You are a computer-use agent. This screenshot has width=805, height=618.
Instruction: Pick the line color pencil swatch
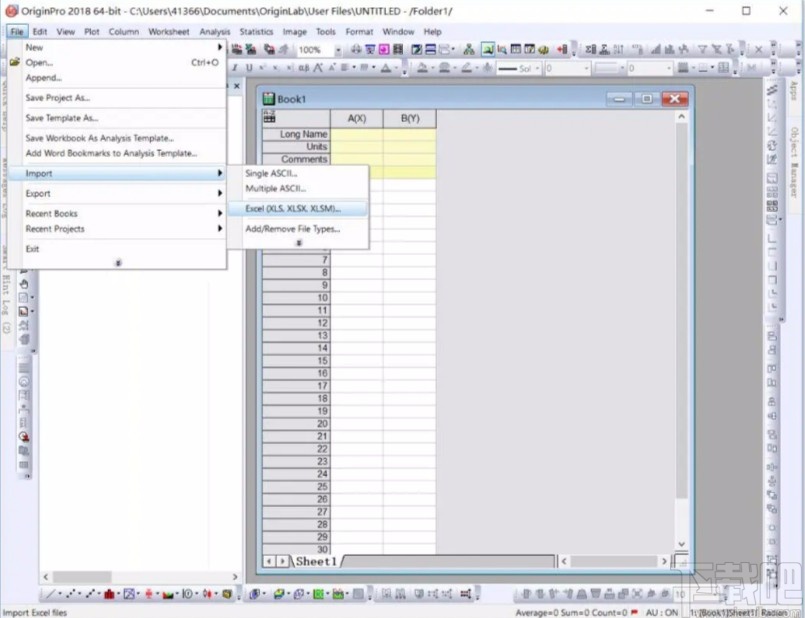pos(466,68)
